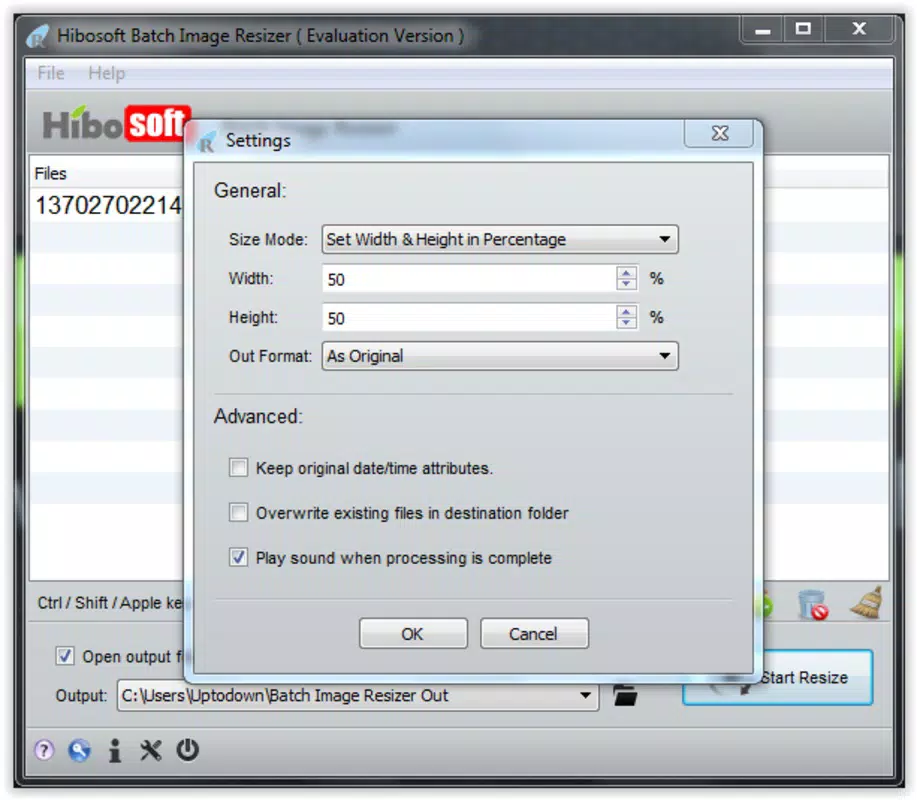Close the Hibosoft main window

pyautogui.click(x=858, y=29)
